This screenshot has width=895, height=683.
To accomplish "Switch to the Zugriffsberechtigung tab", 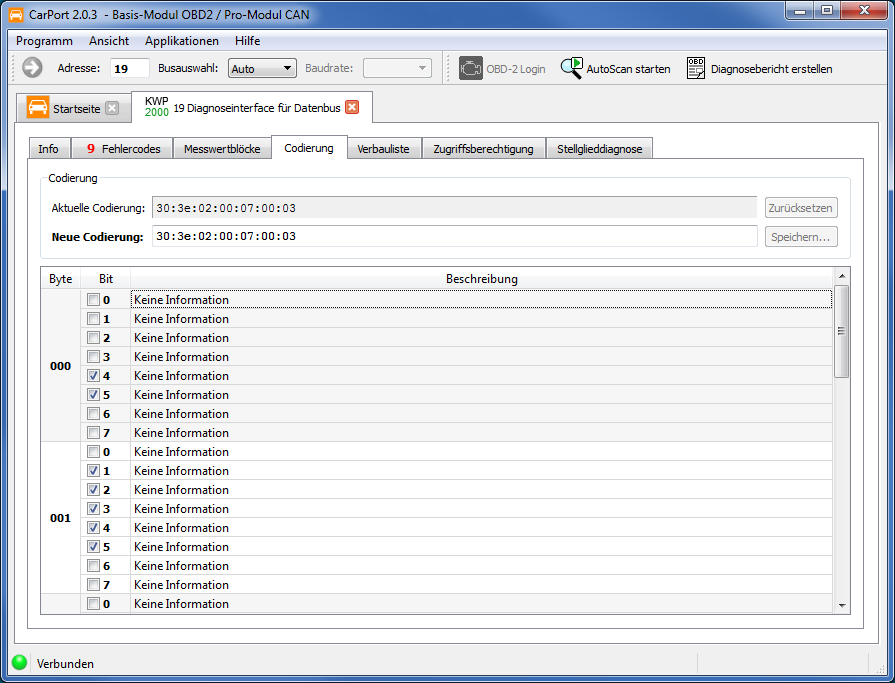I will [483, 149].
